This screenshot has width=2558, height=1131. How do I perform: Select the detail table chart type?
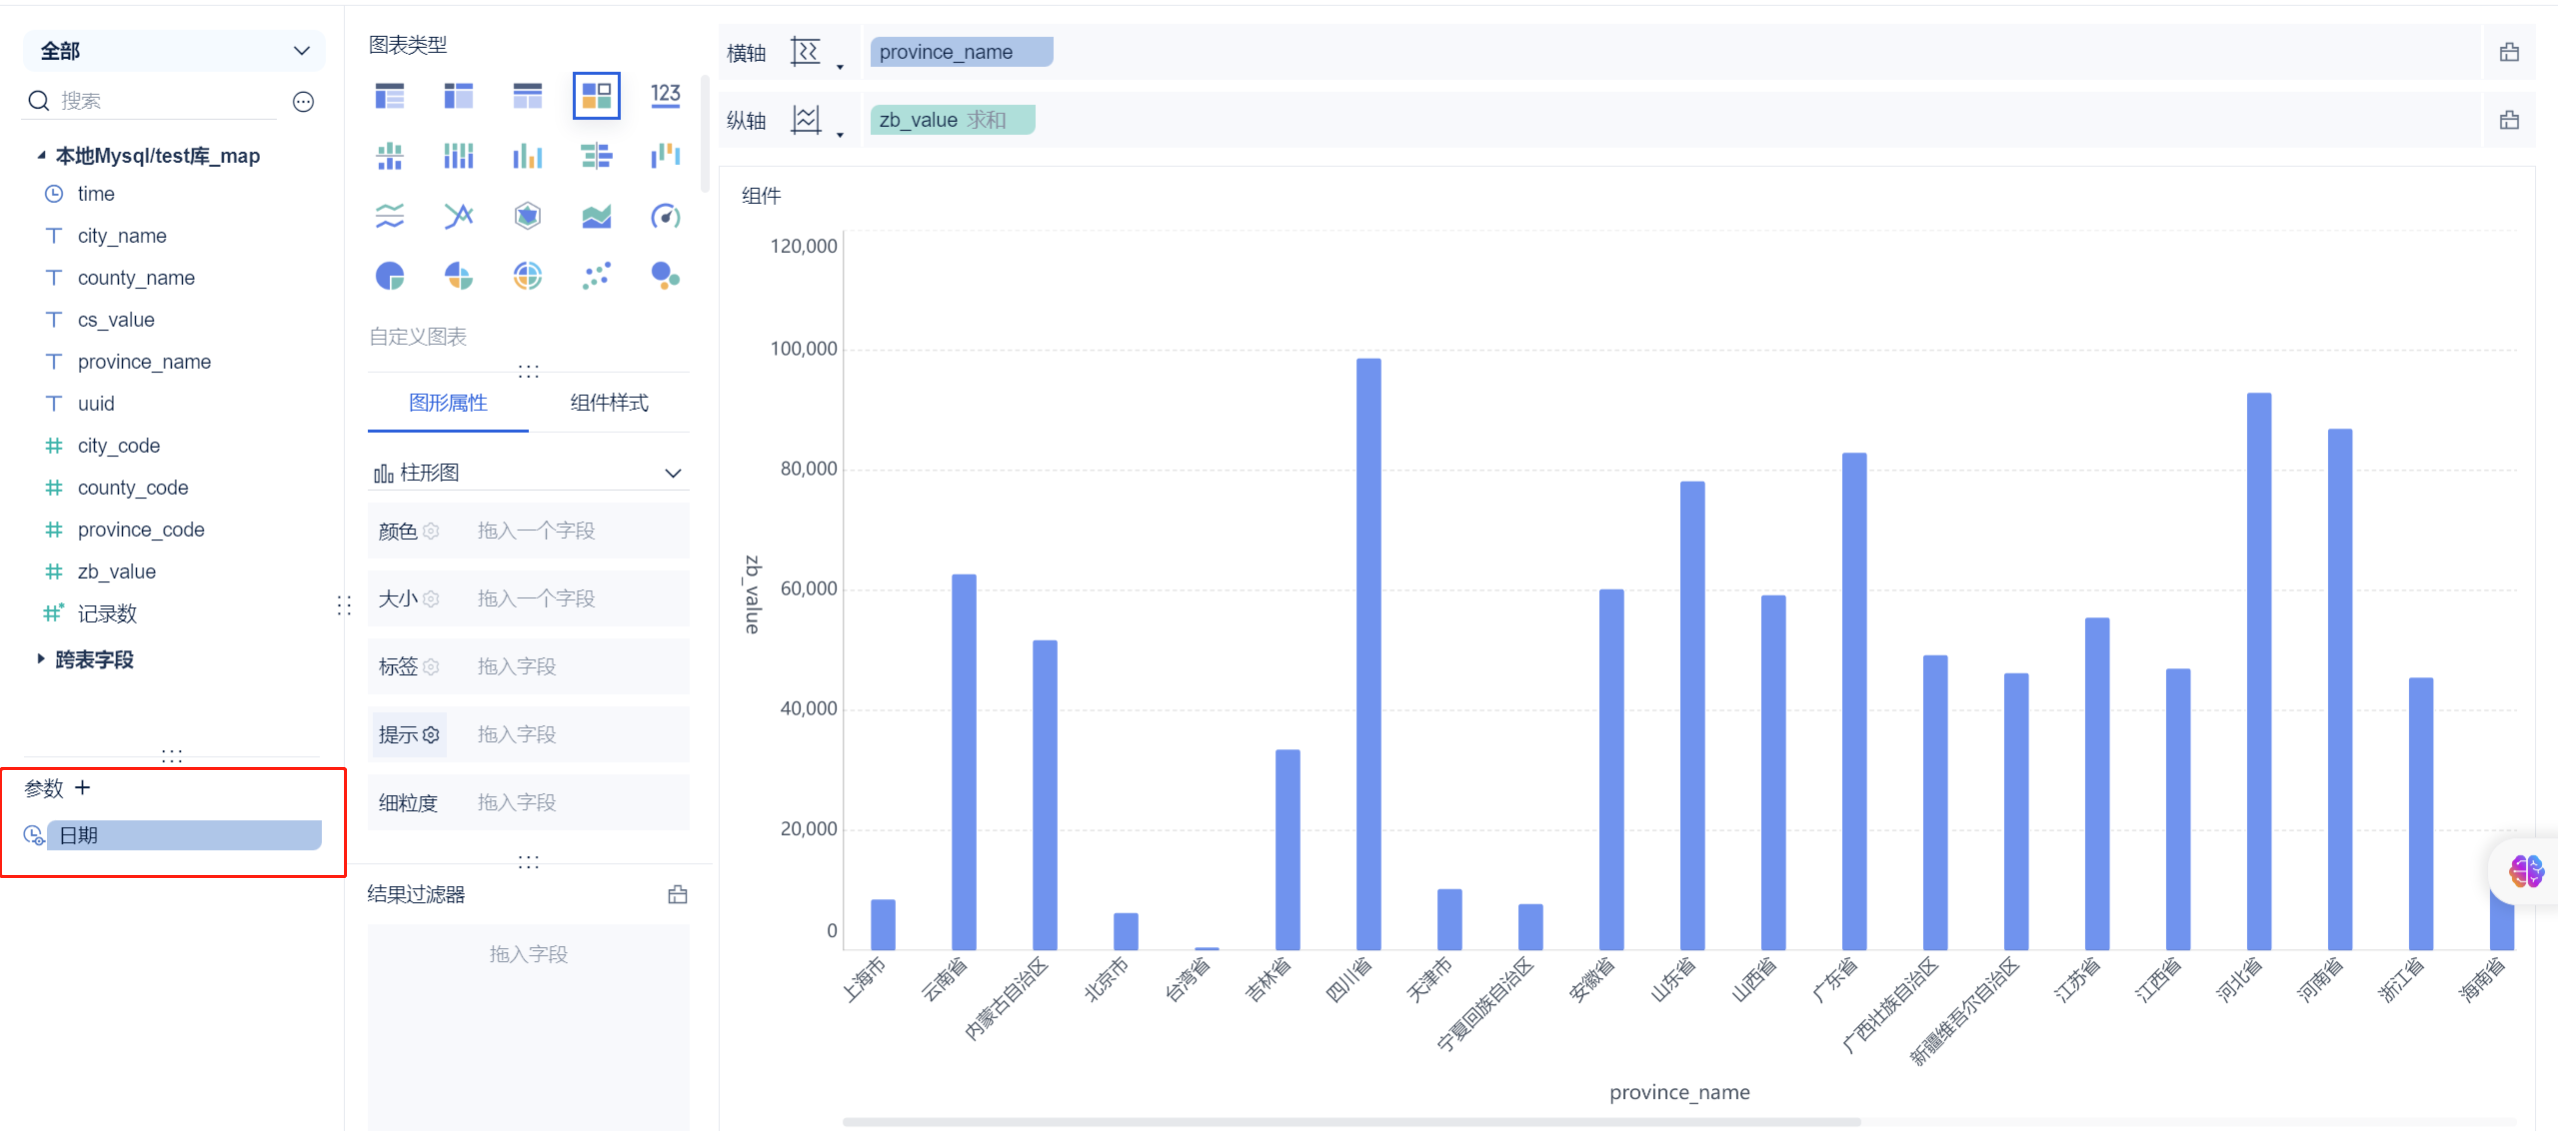click(x=527, y=96)
